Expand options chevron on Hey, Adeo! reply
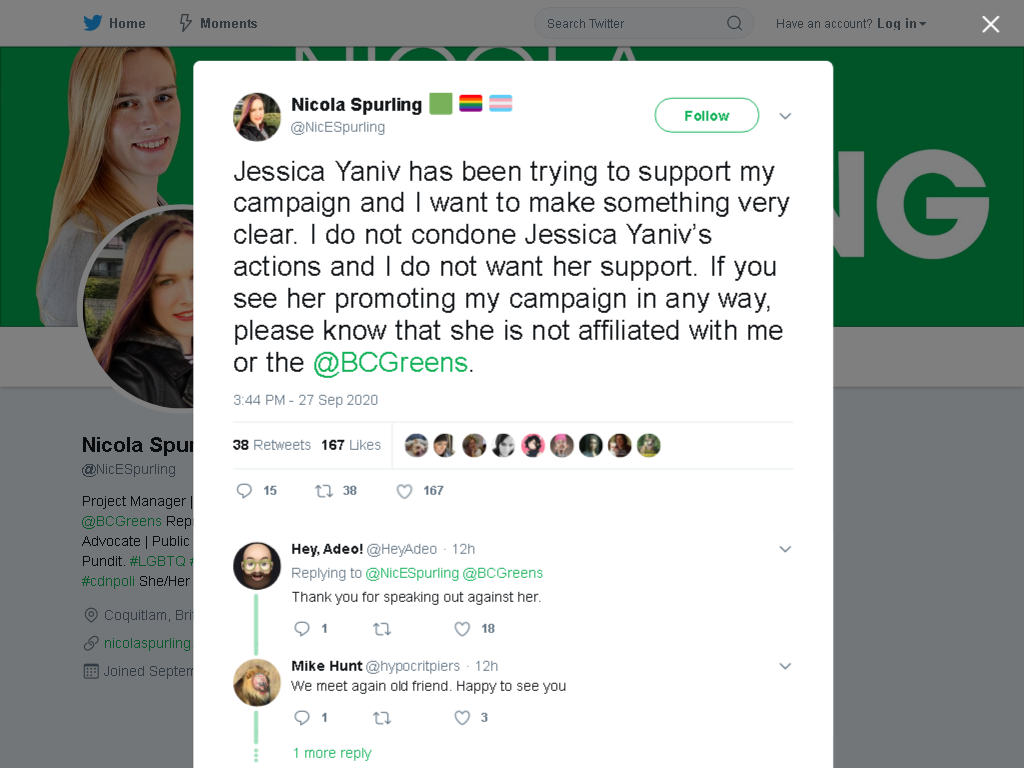The width and height of the screenshot is (1024, 768). (x=785, y=549)
